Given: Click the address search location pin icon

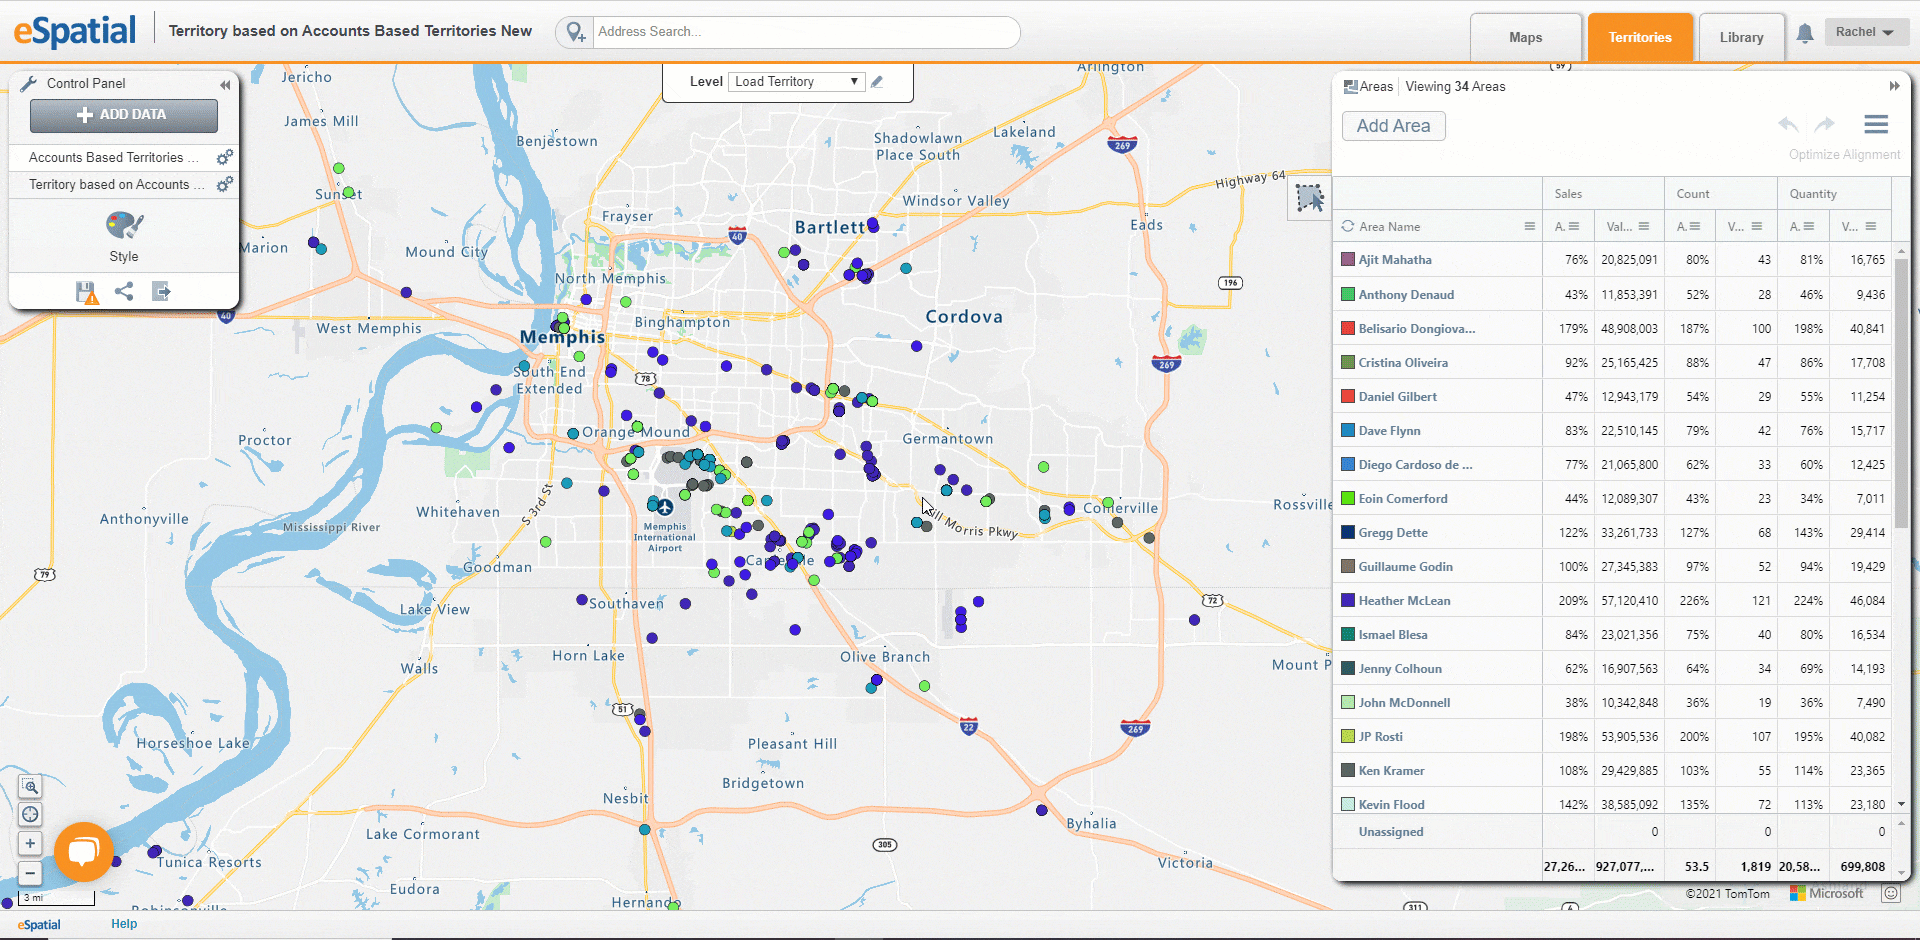Looking at the screenshot, I should click(x=575, y=32).
